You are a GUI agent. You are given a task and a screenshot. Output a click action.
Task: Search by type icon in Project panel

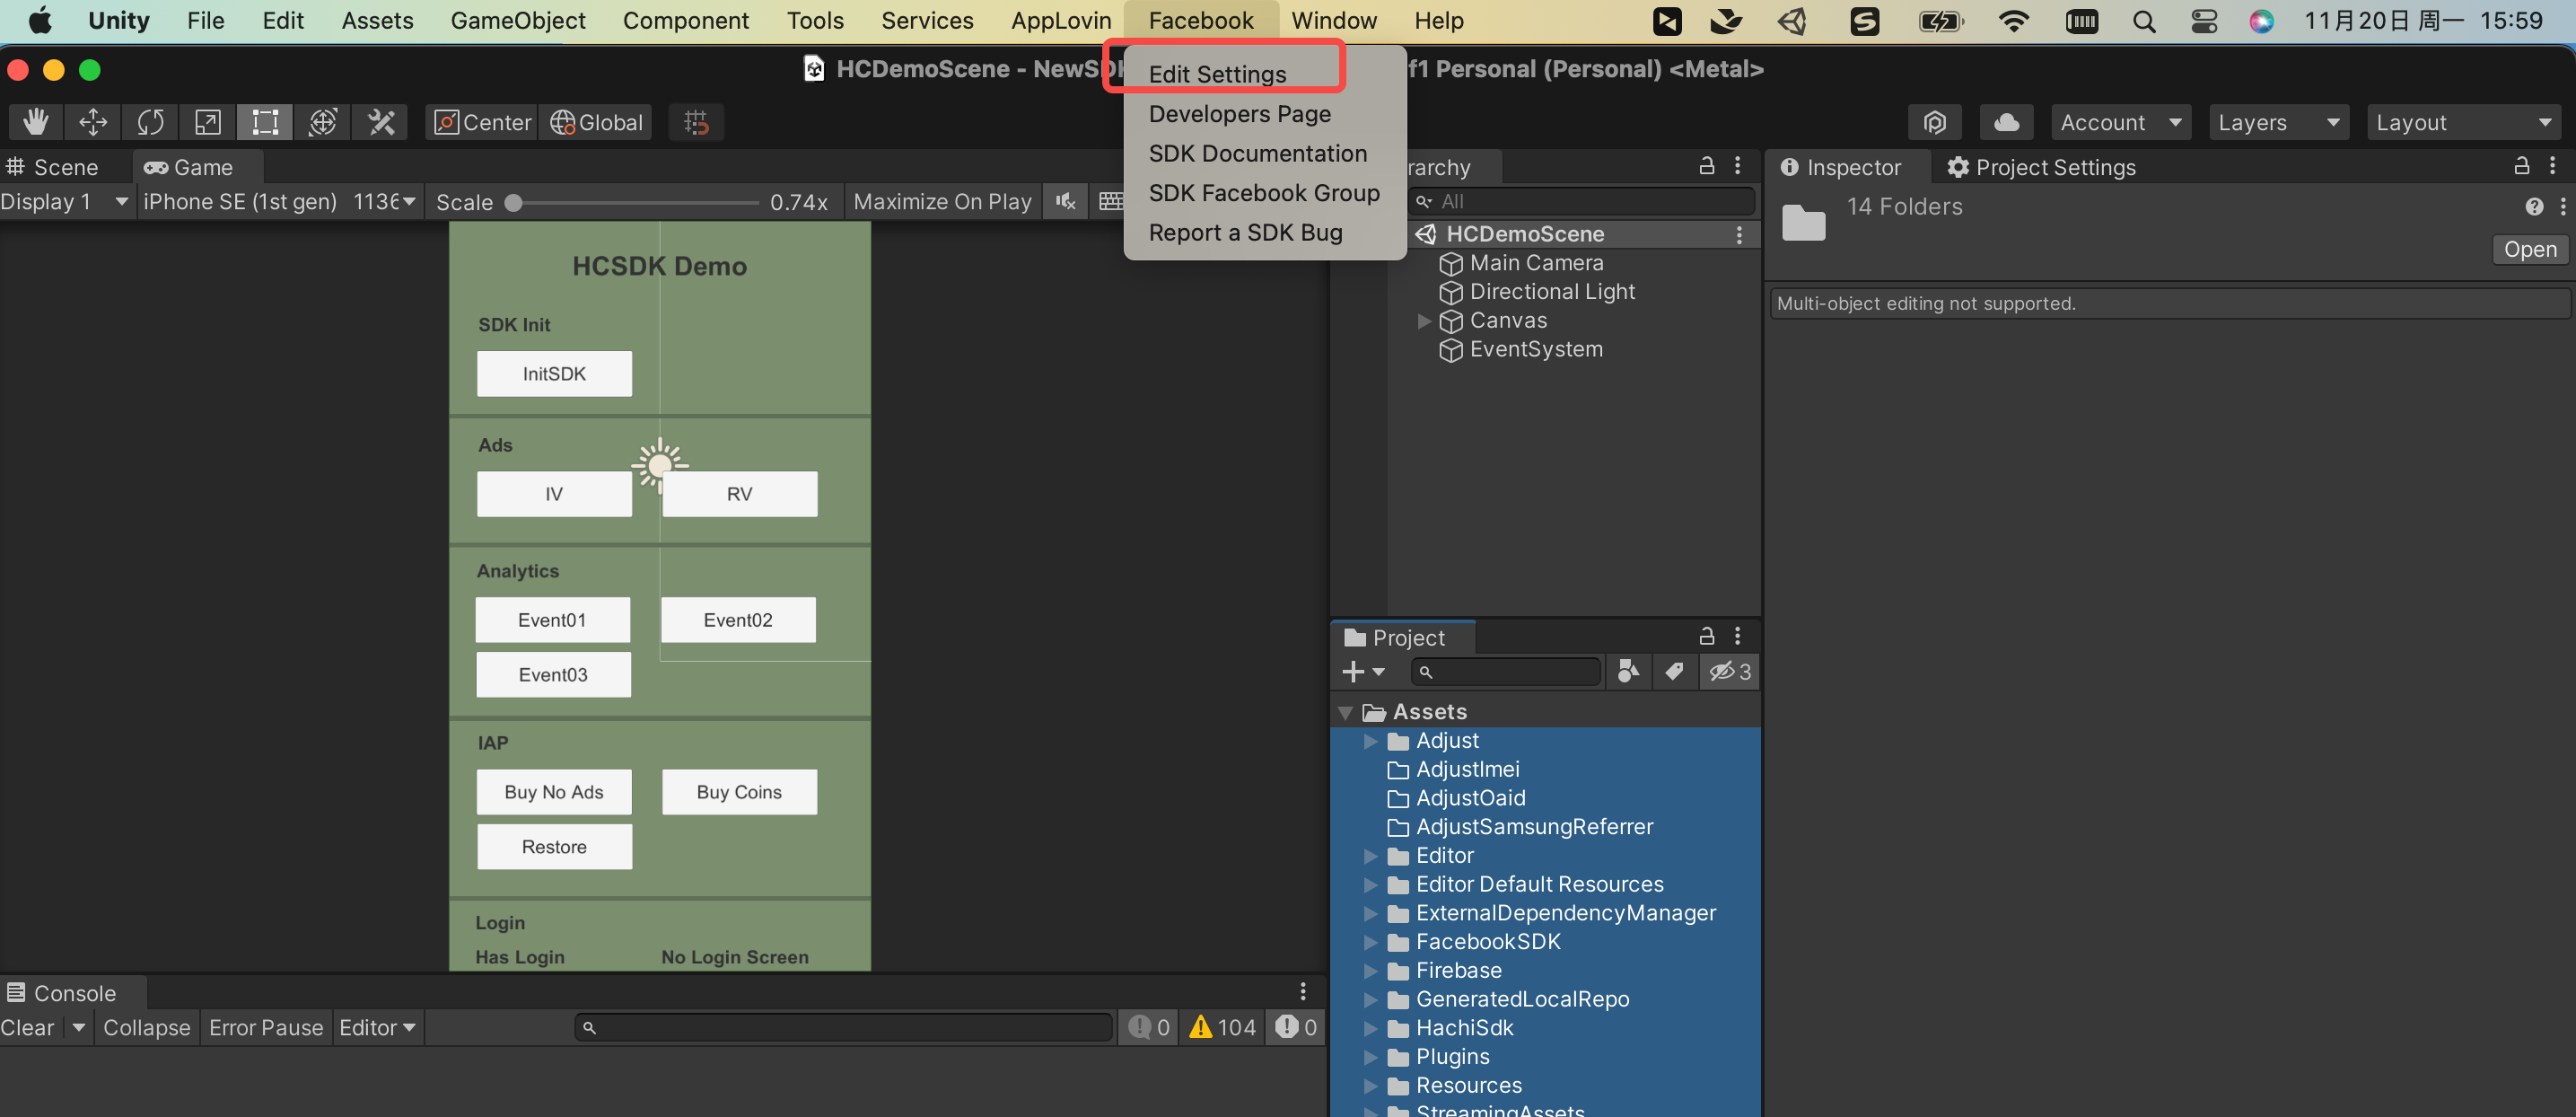pos(1628,671)
